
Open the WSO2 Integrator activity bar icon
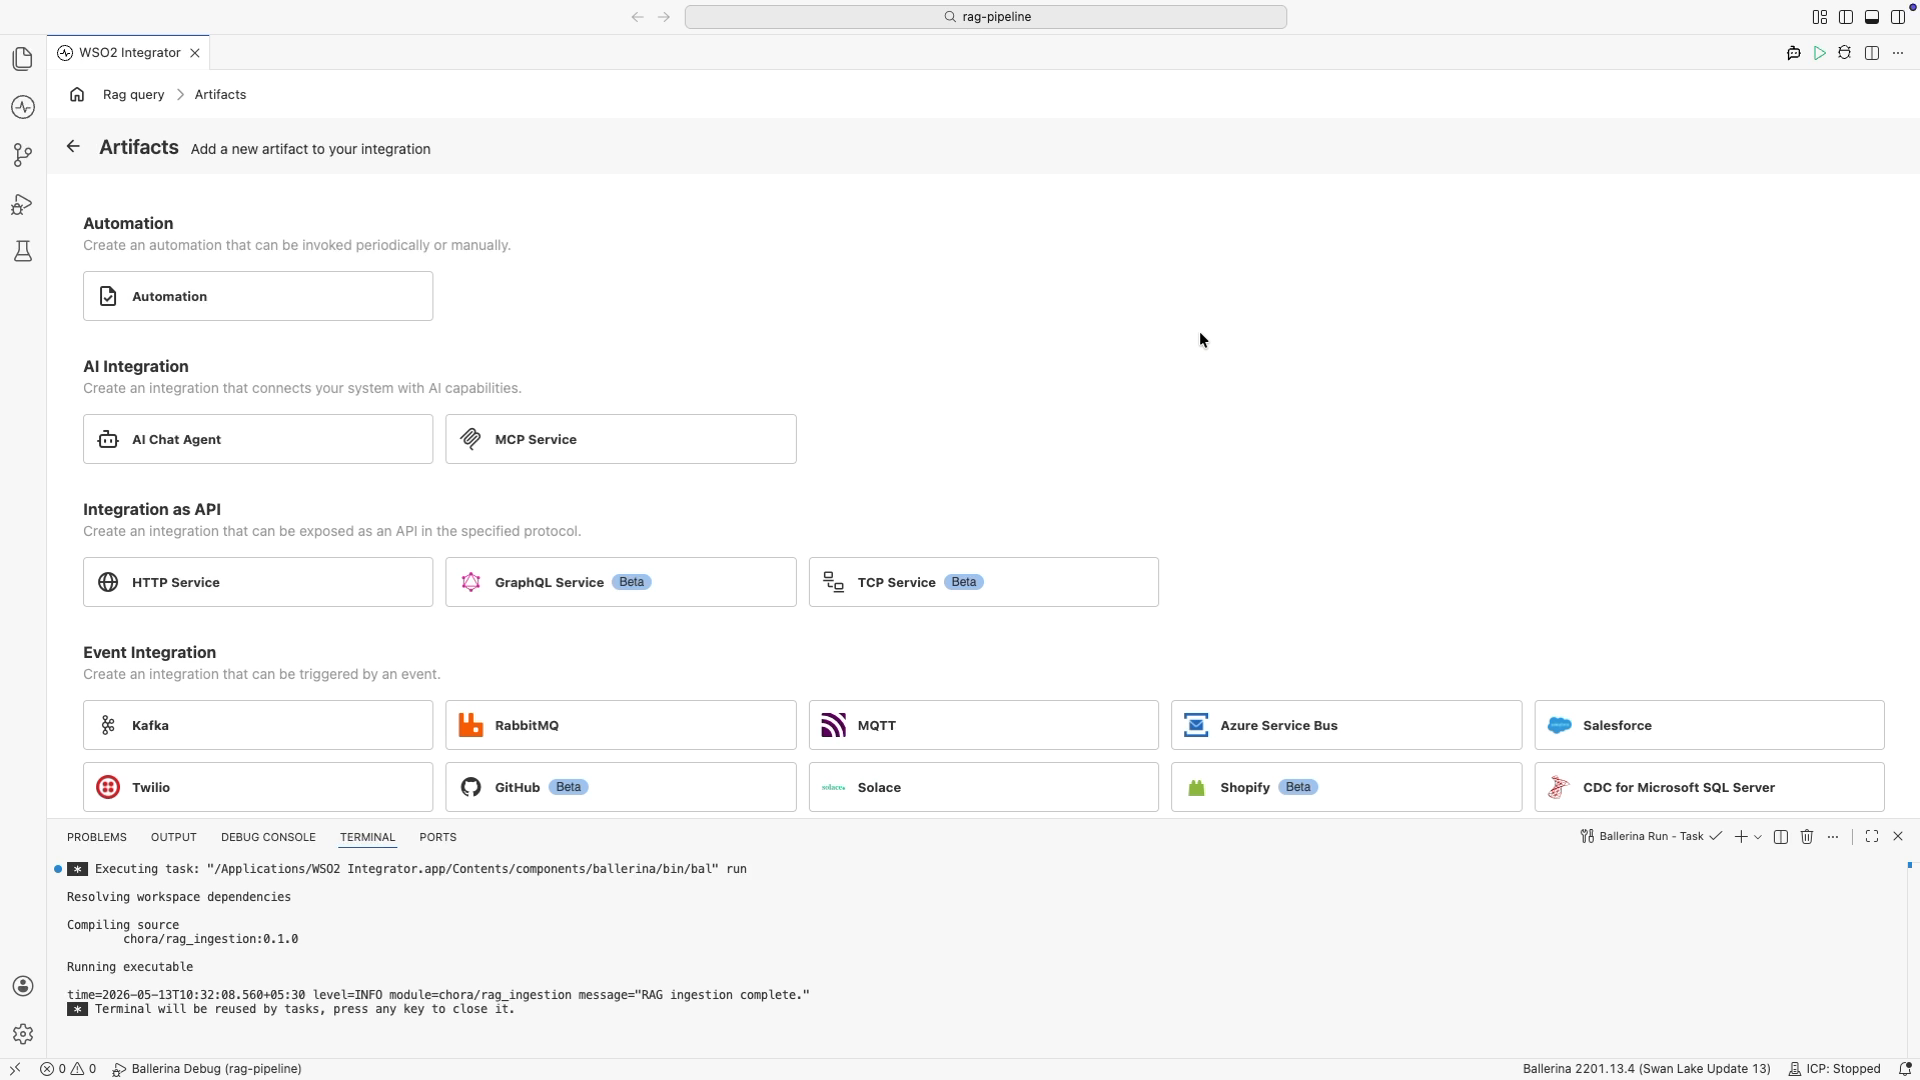[x=23, y=107]
